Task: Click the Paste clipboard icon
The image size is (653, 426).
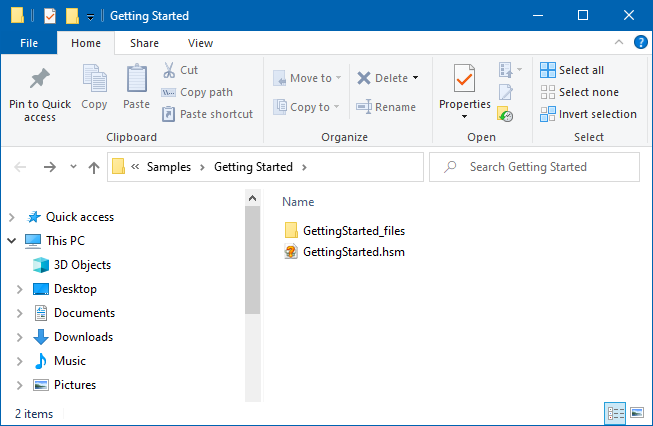Action: pyautogui.click(x=136, y=79)
